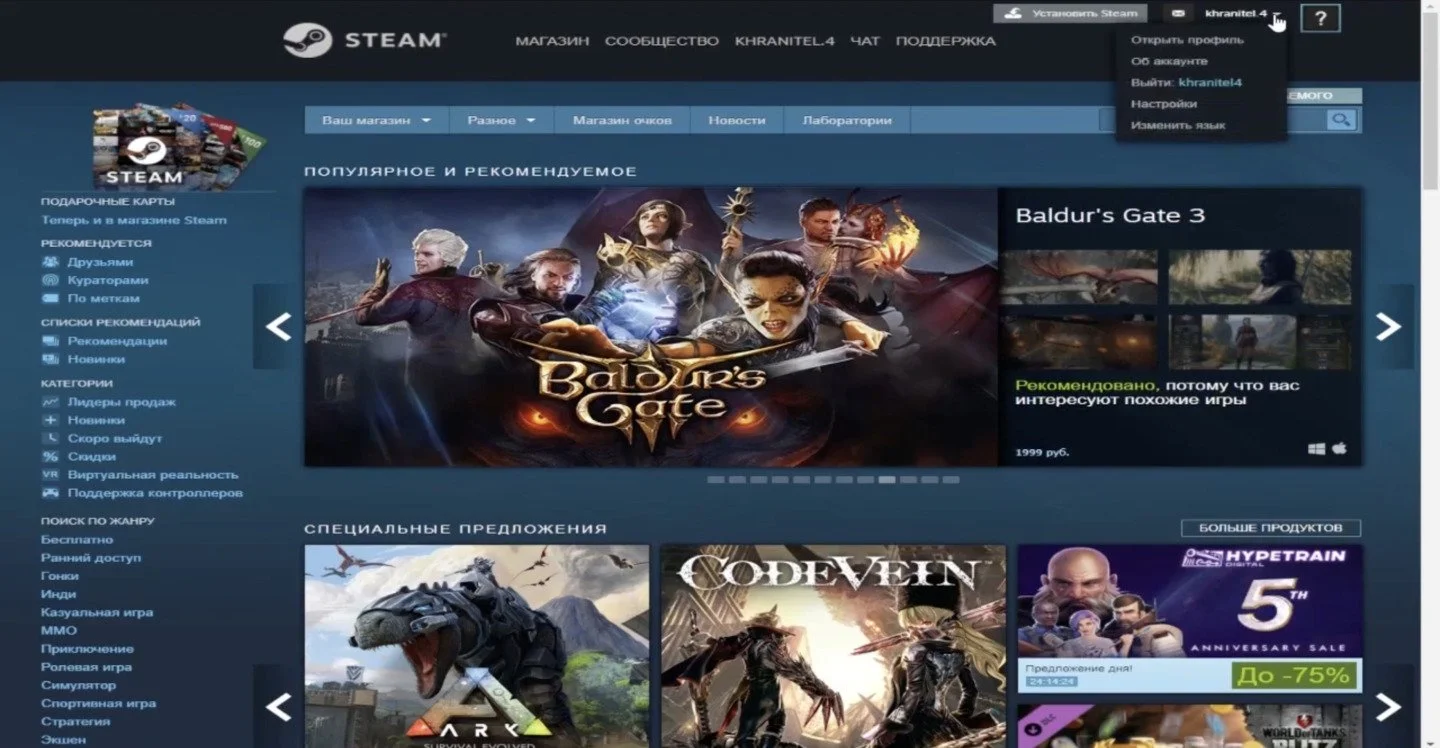Browse the Инди genre link

click(58, 594)
